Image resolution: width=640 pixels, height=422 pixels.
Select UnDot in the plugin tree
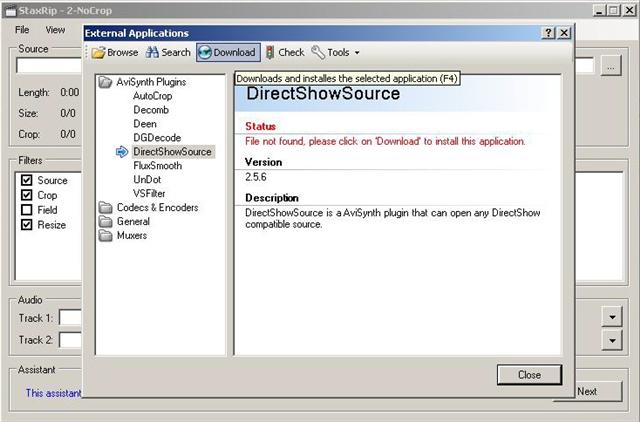tap(147, 180)
